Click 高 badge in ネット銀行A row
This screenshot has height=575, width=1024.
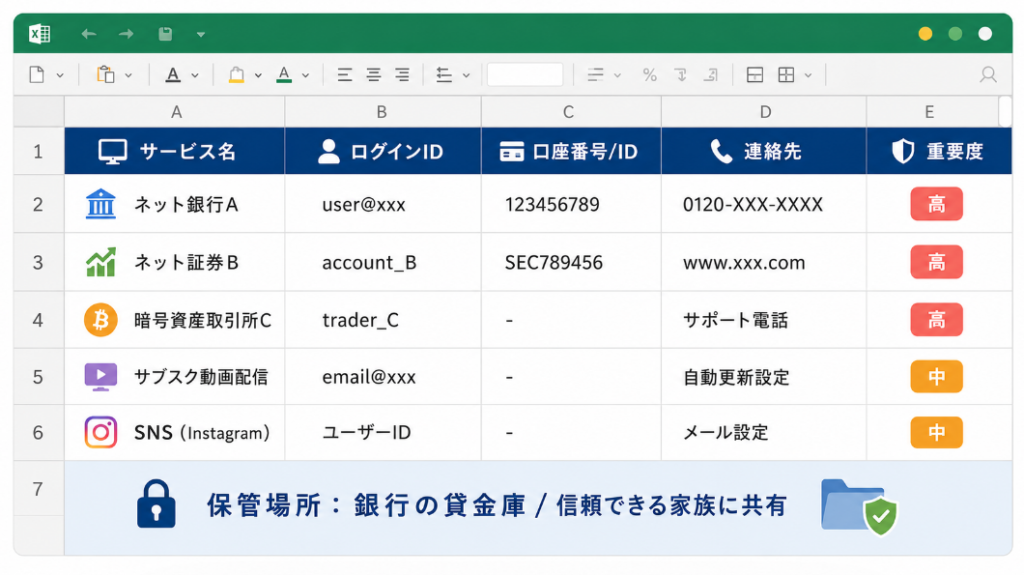[936, 204]
